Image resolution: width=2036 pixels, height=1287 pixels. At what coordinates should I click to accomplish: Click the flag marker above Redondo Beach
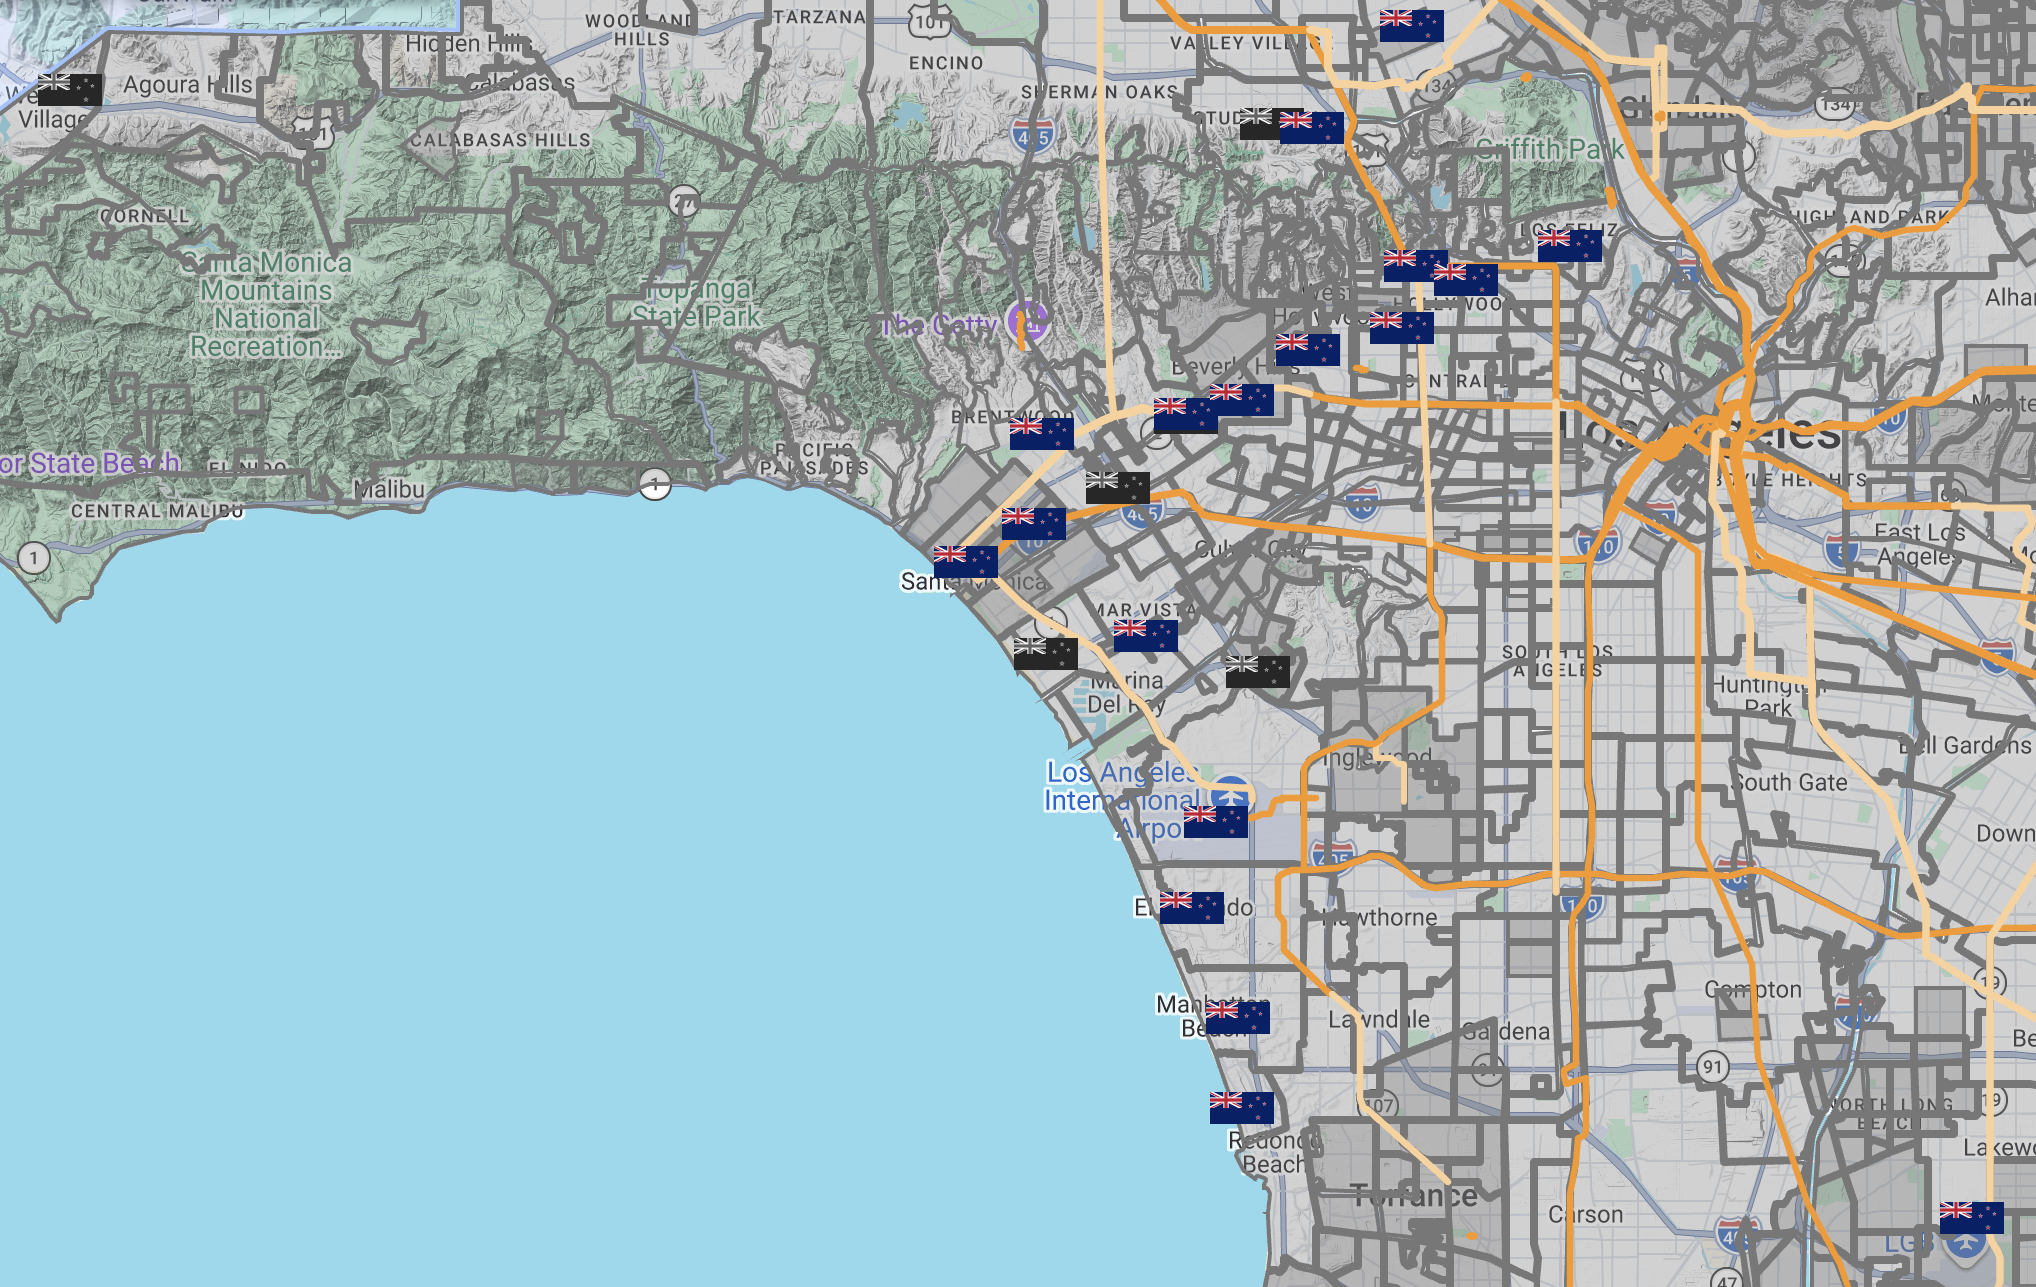[1241, 1107]
